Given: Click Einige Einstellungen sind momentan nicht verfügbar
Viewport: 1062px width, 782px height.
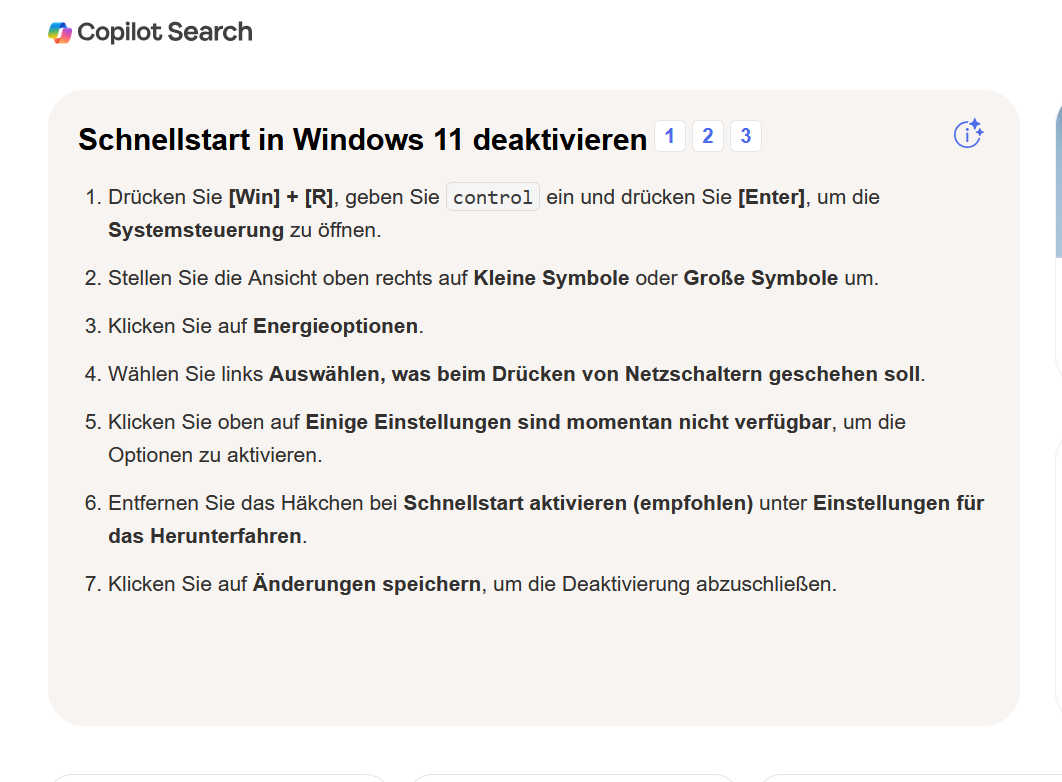Looking at the screenshot, I should [567, 422].
